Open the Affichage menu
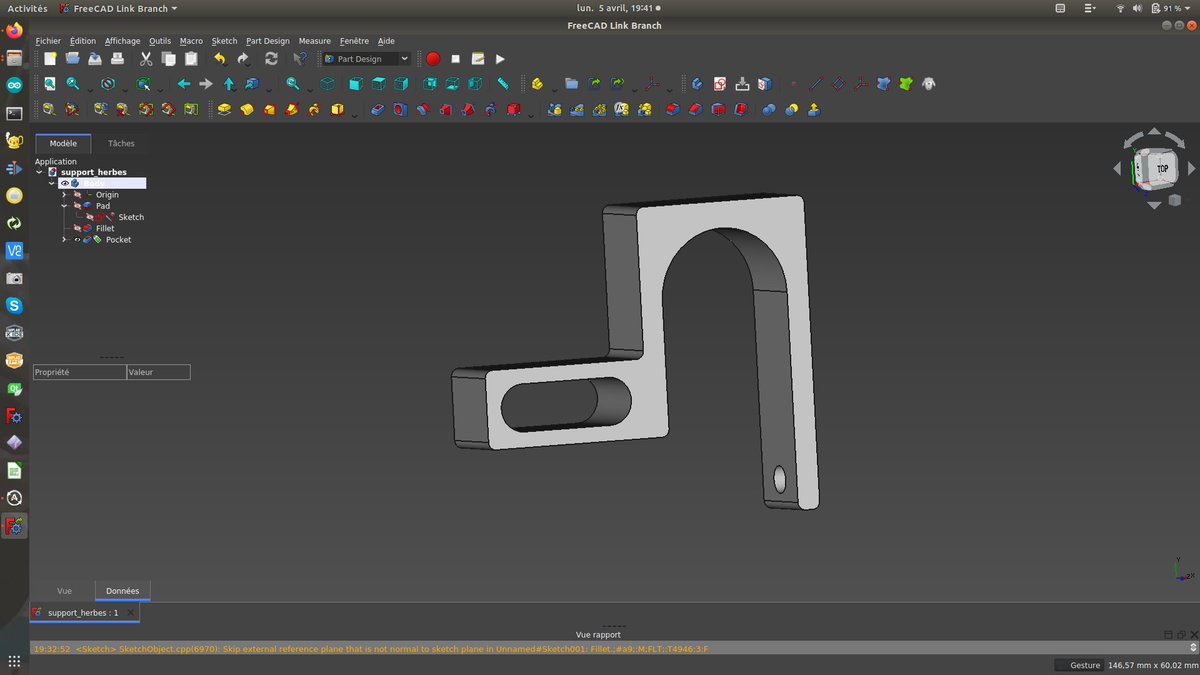Image resolution: width=1200 pixels, height=675 pixels. click(122, 41)
